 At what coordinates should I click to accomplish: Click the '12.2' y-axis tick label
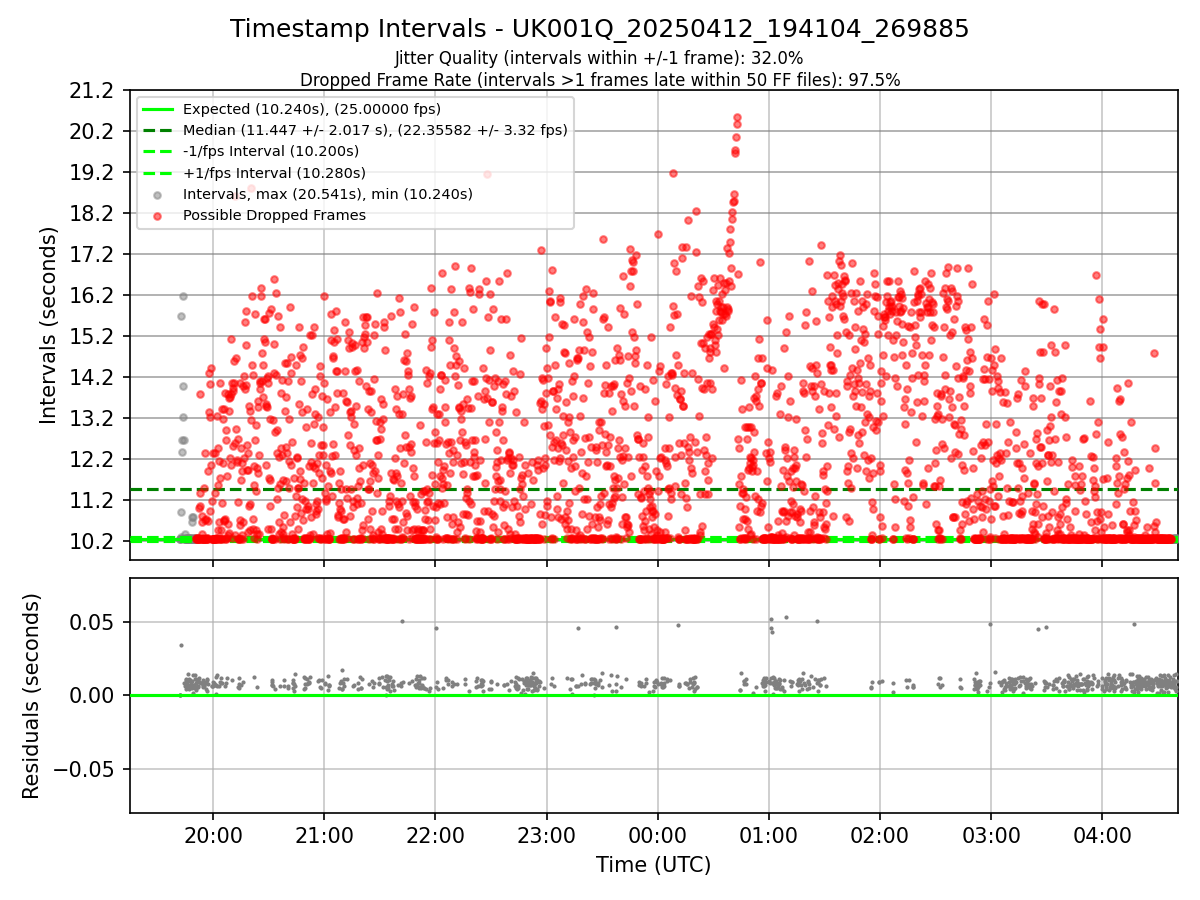click(93, 459)
